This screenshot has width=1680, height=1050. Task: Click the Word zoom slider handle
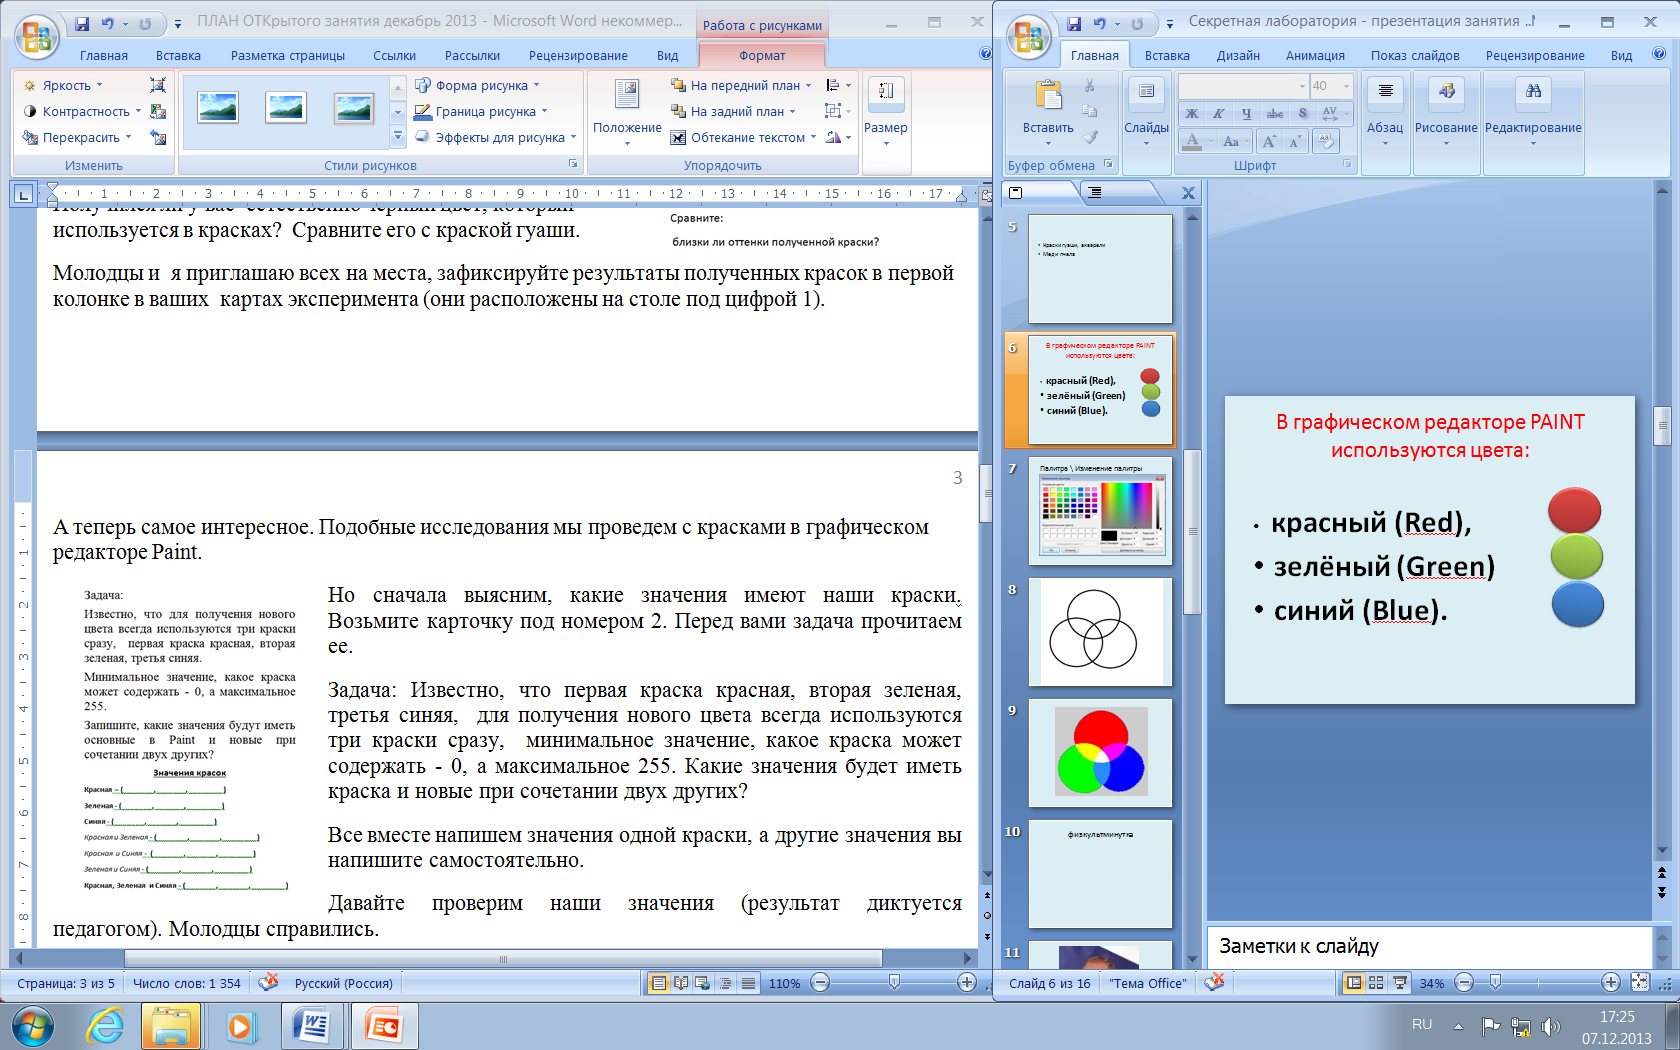tap(894, 983)
